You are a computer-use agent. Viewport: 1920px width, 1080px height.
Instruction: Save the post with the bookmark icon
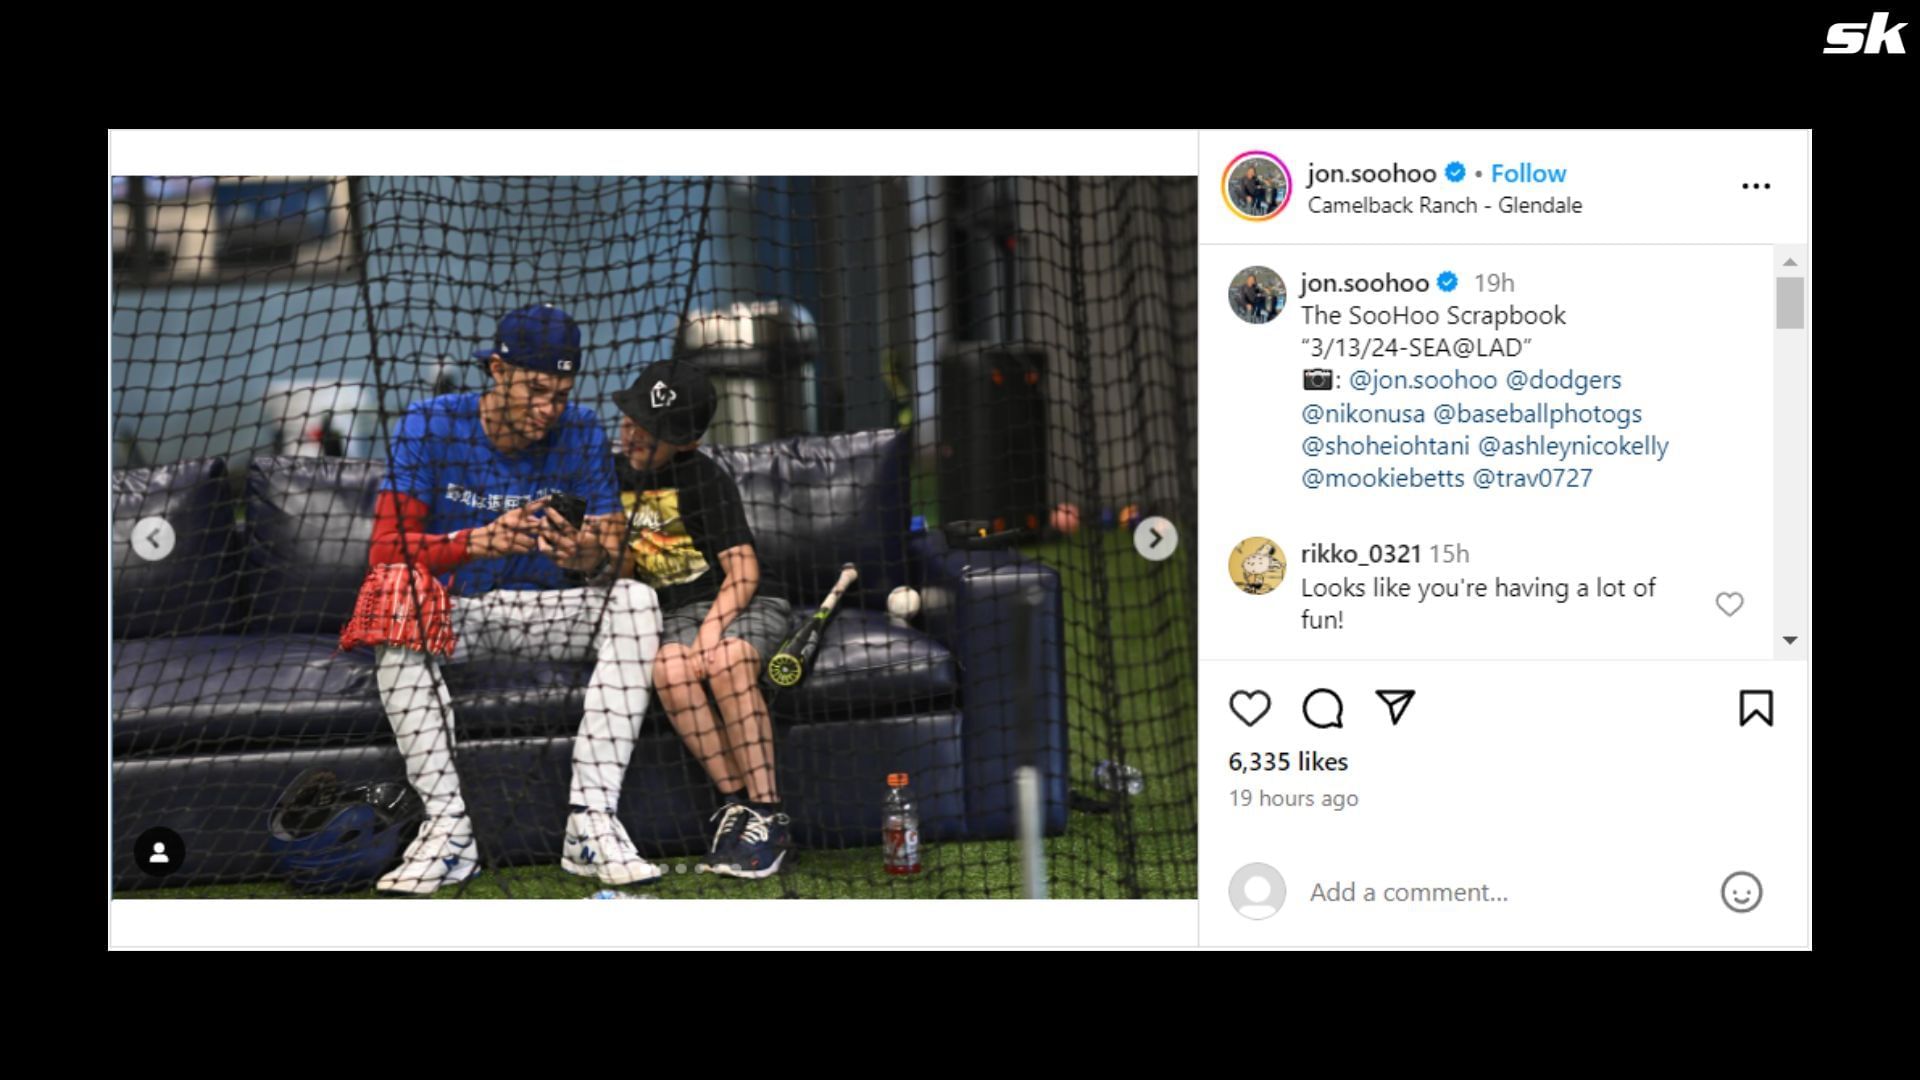pos(1756,708)
